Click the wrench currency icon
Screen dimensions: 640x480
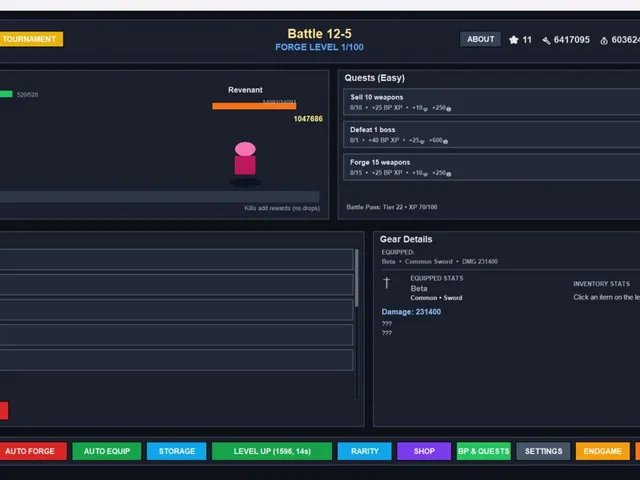click(x=546, y=40)
